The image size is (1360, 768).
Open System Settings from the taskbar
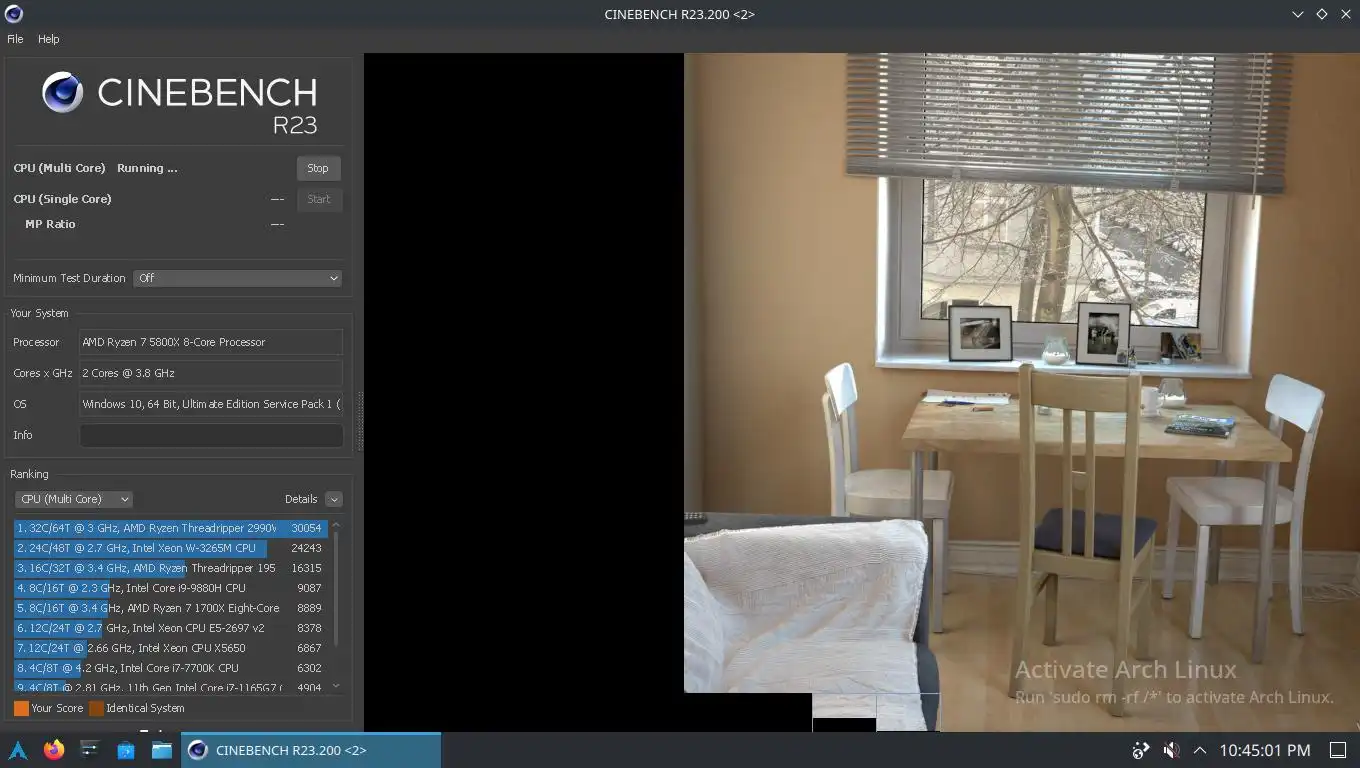coord(90,750)
